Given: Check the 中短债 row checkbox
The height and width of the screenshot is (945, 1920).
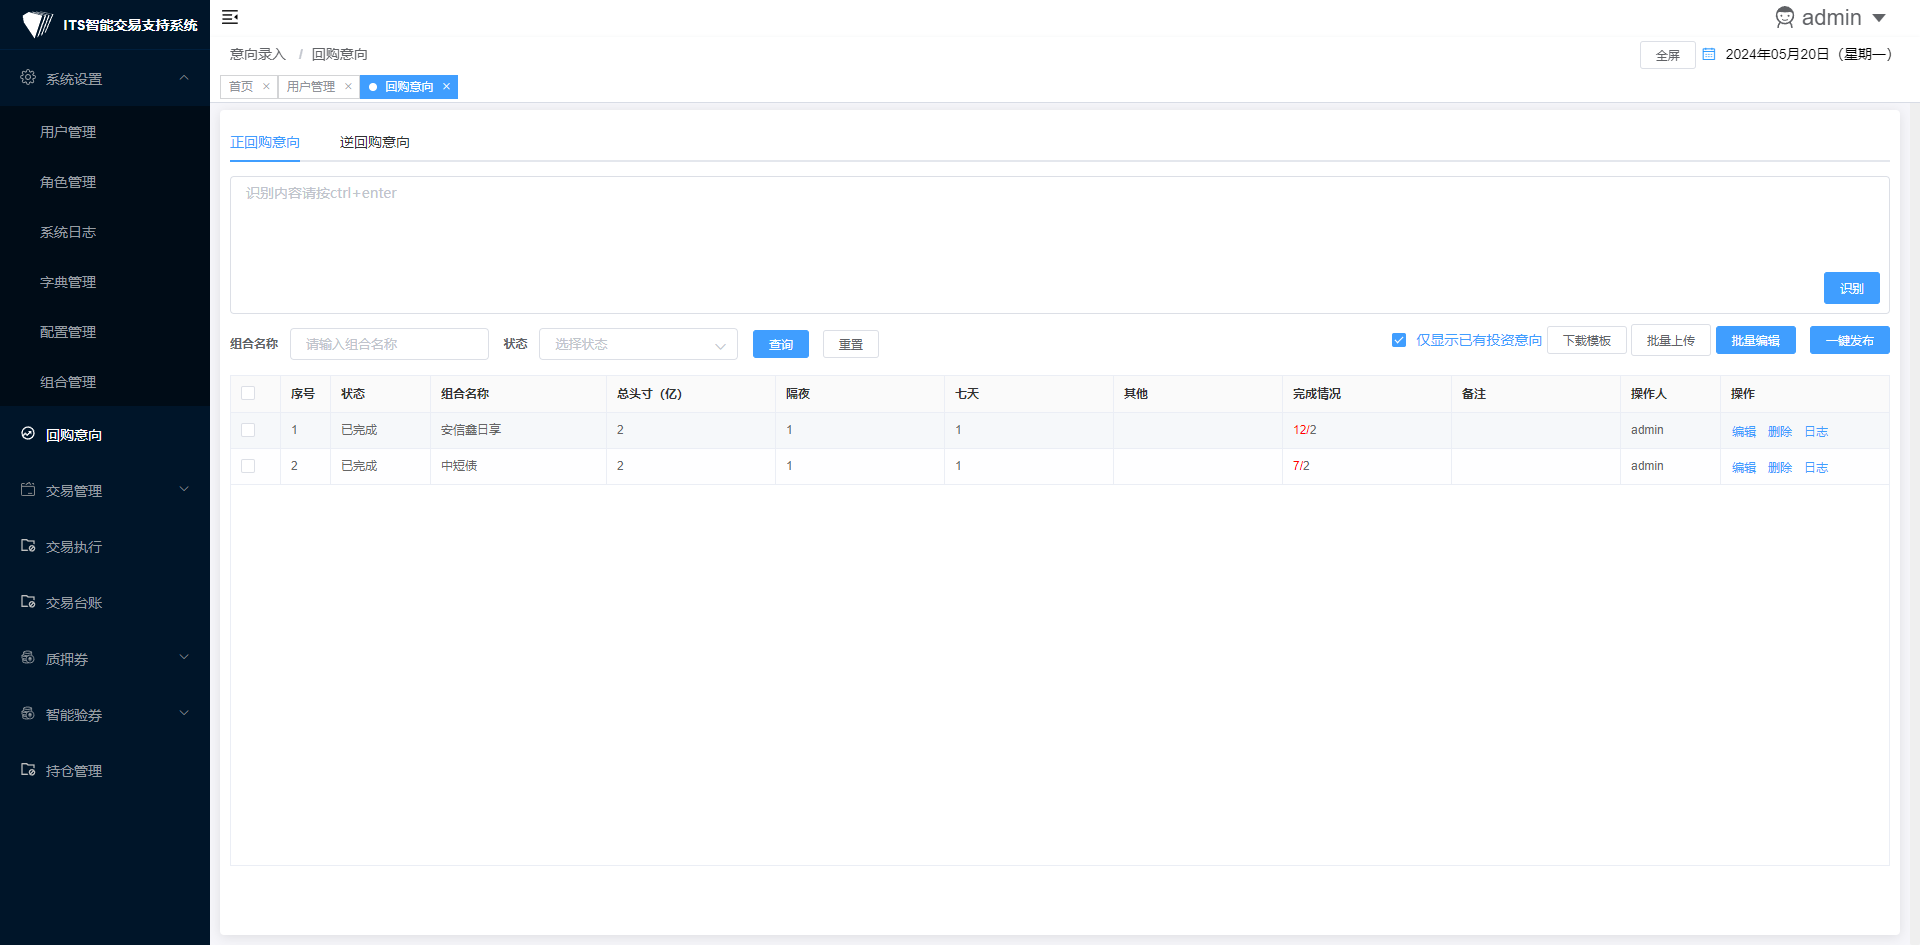Looking at the screenshot, I should [248, 466].
